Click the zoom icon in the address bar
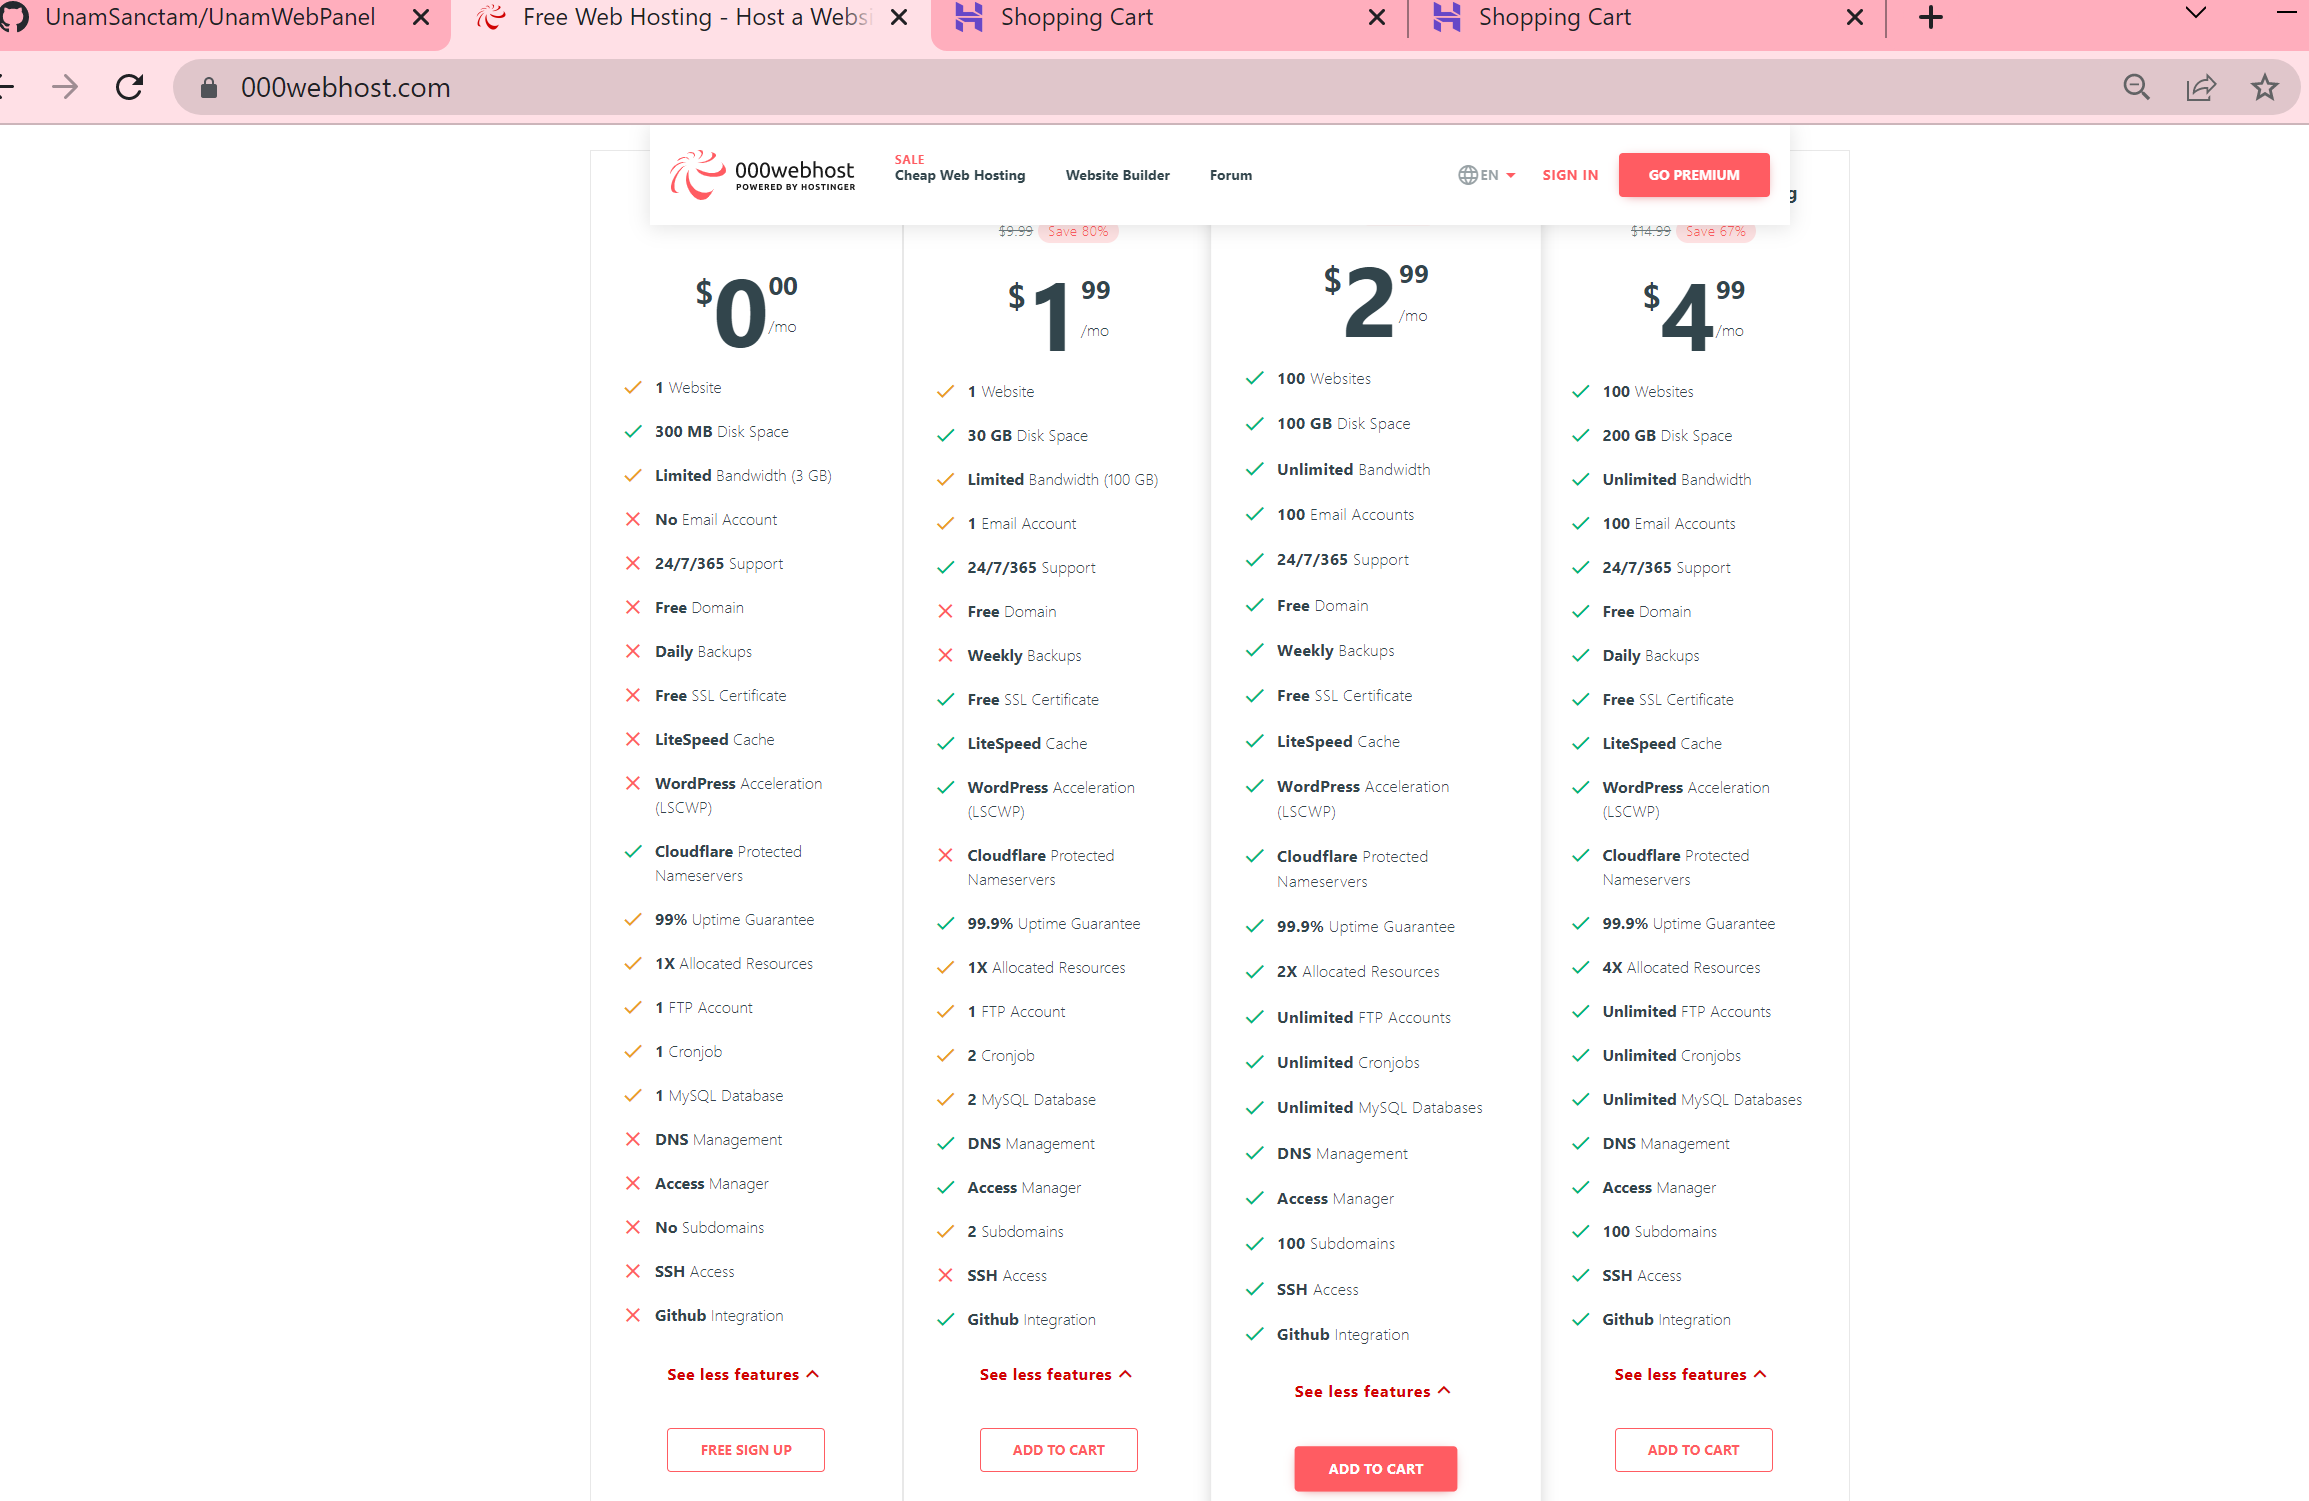Screen dimensions: 2309x1501 (2136, 87)
